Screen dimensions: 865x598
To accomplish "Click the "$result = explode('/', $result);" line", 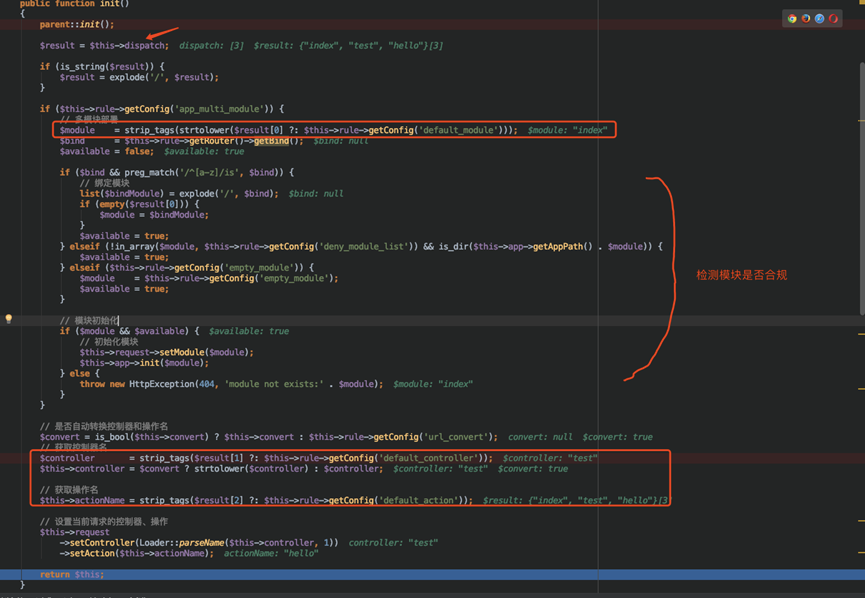I will [x=139, y=77].
